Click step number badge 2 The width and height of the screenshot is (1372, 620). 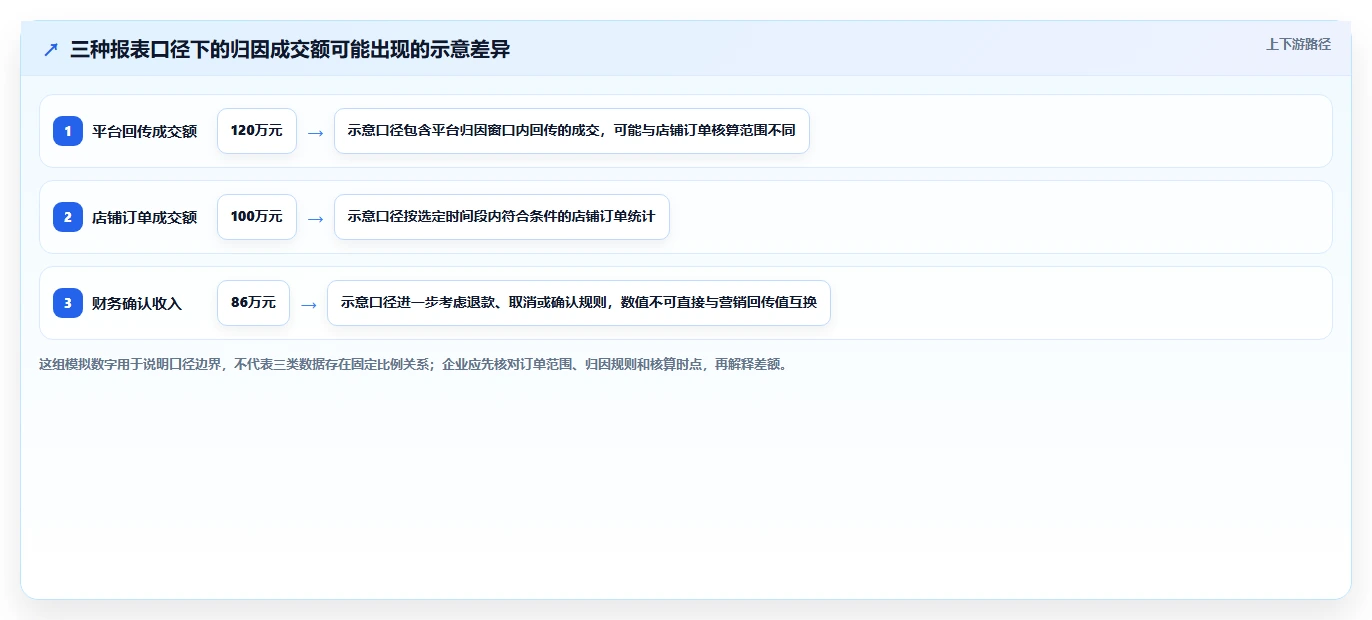pyautogui.click(x=68, y=217)
